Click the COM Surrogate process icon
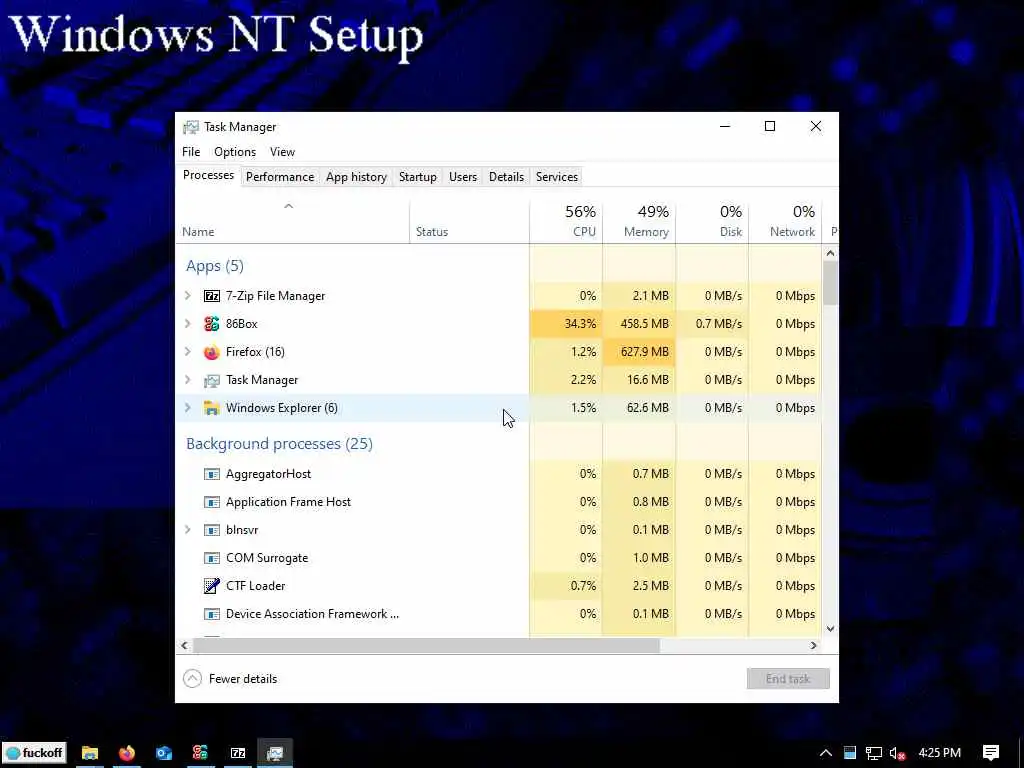 click(x=212, y=558)
